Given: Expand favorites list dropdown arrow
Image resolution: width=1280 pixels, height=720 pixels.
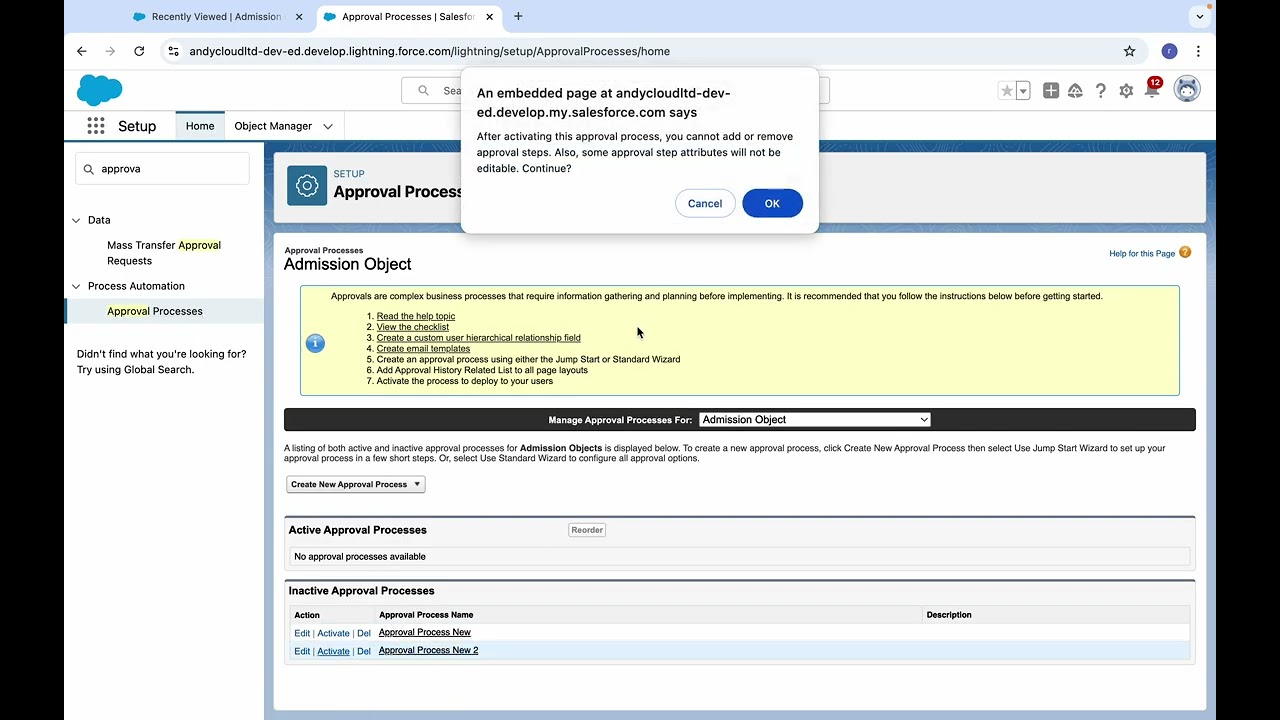Looking at the screenshot, I should 1022,91.
